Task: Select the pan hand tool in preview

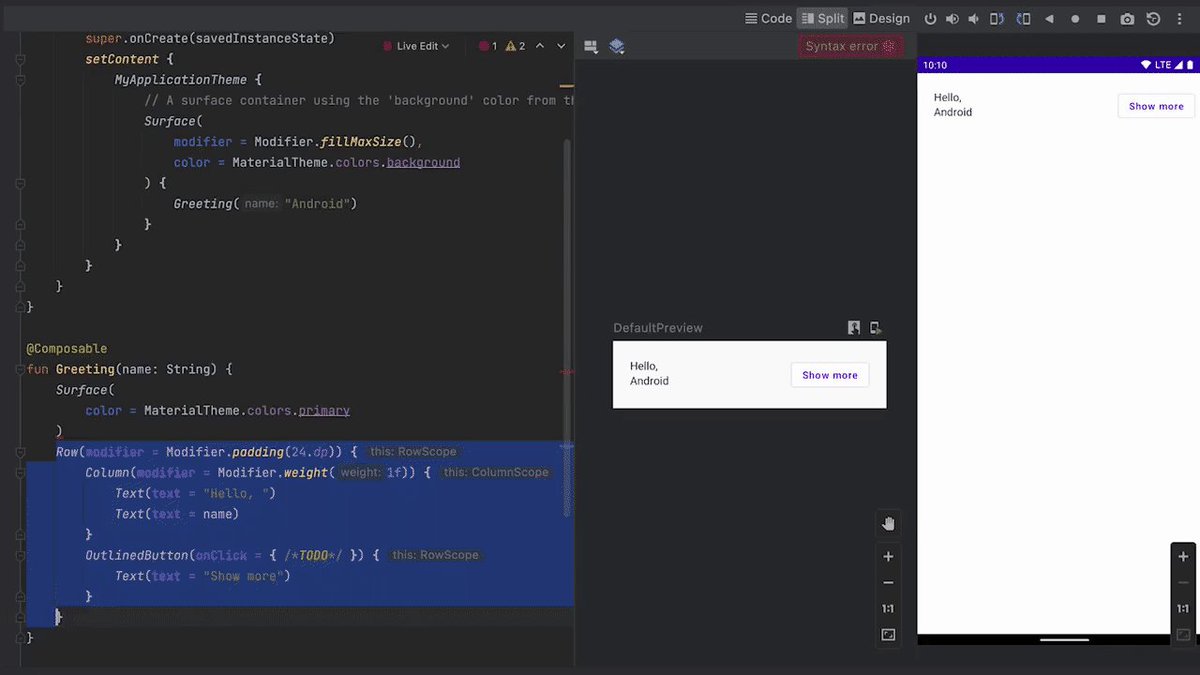Action: 888,524
